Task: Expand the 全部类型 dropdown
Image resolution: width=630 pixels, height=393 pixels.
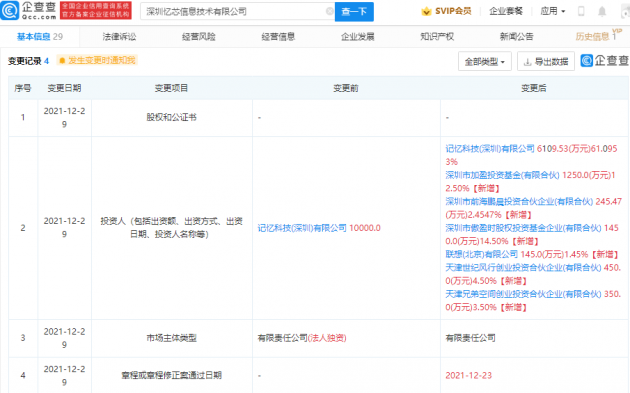Action: (485, 61)
